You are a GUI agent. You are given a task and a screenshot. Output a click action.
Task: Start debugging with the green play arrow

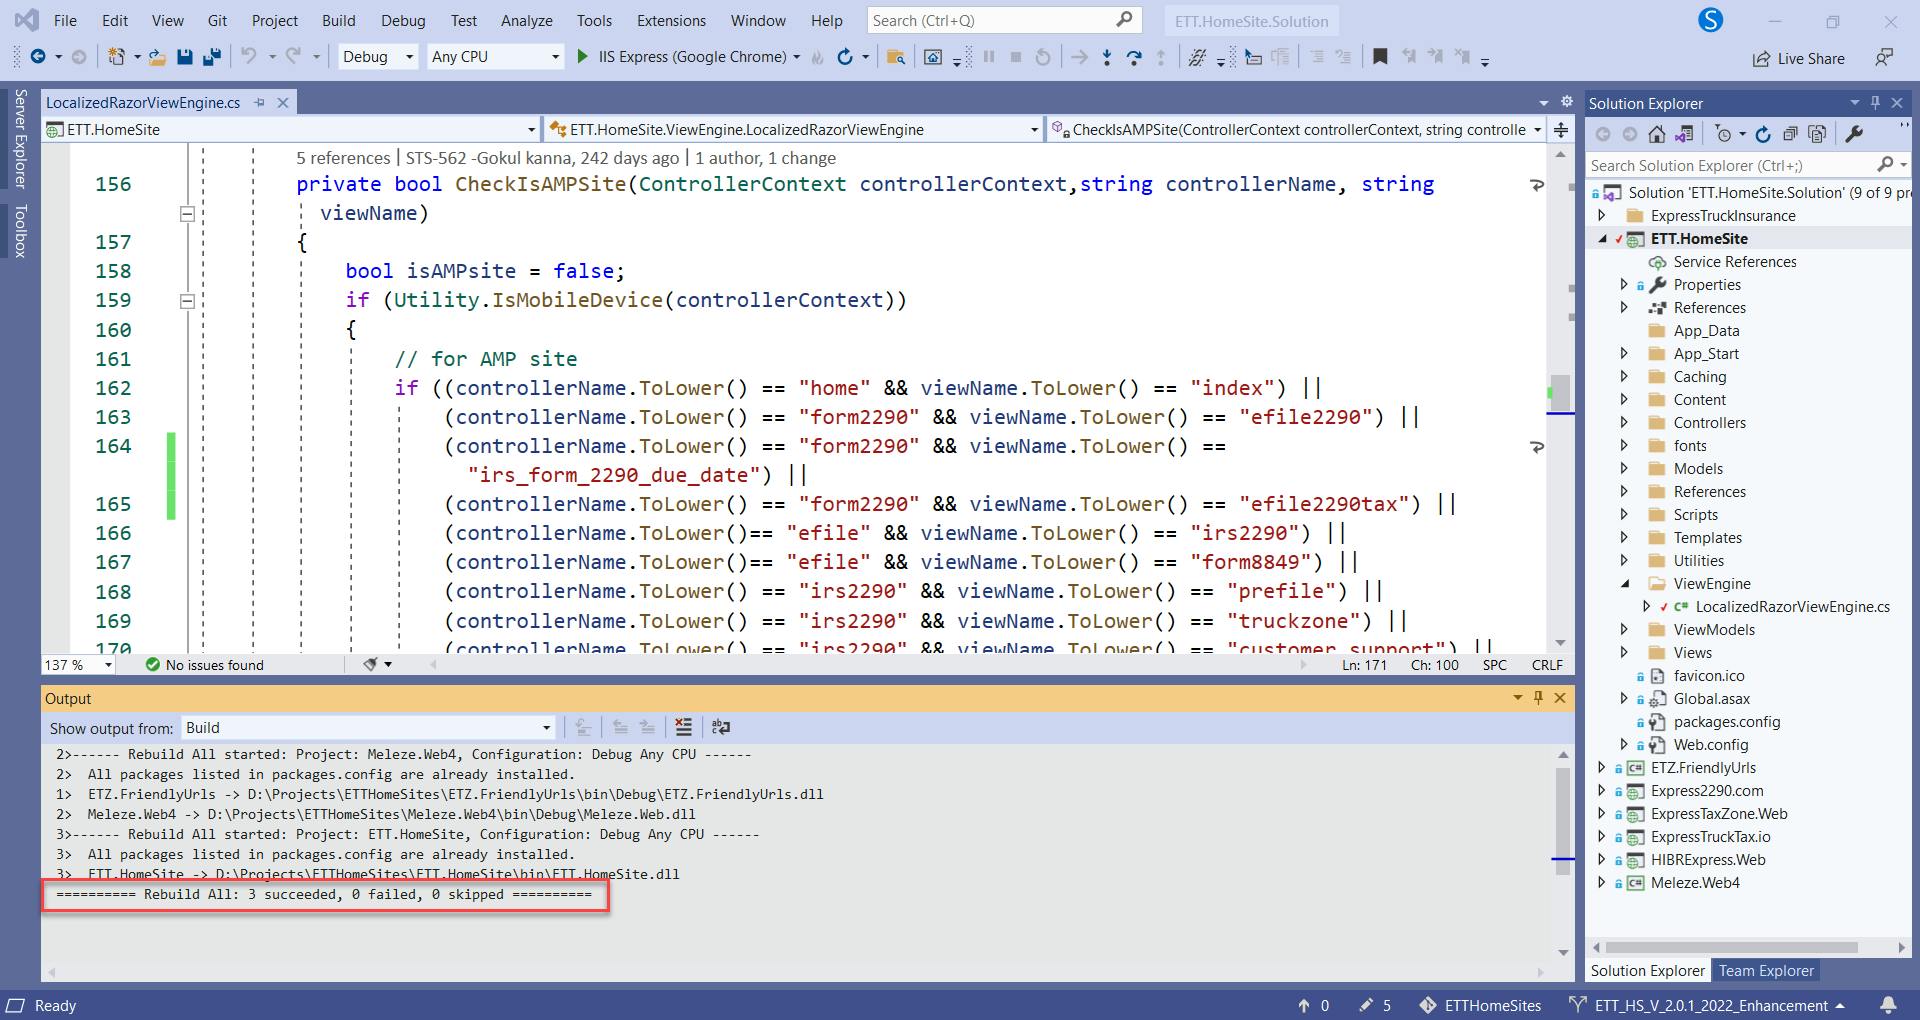pyautogui.click(x=582, y=57)
